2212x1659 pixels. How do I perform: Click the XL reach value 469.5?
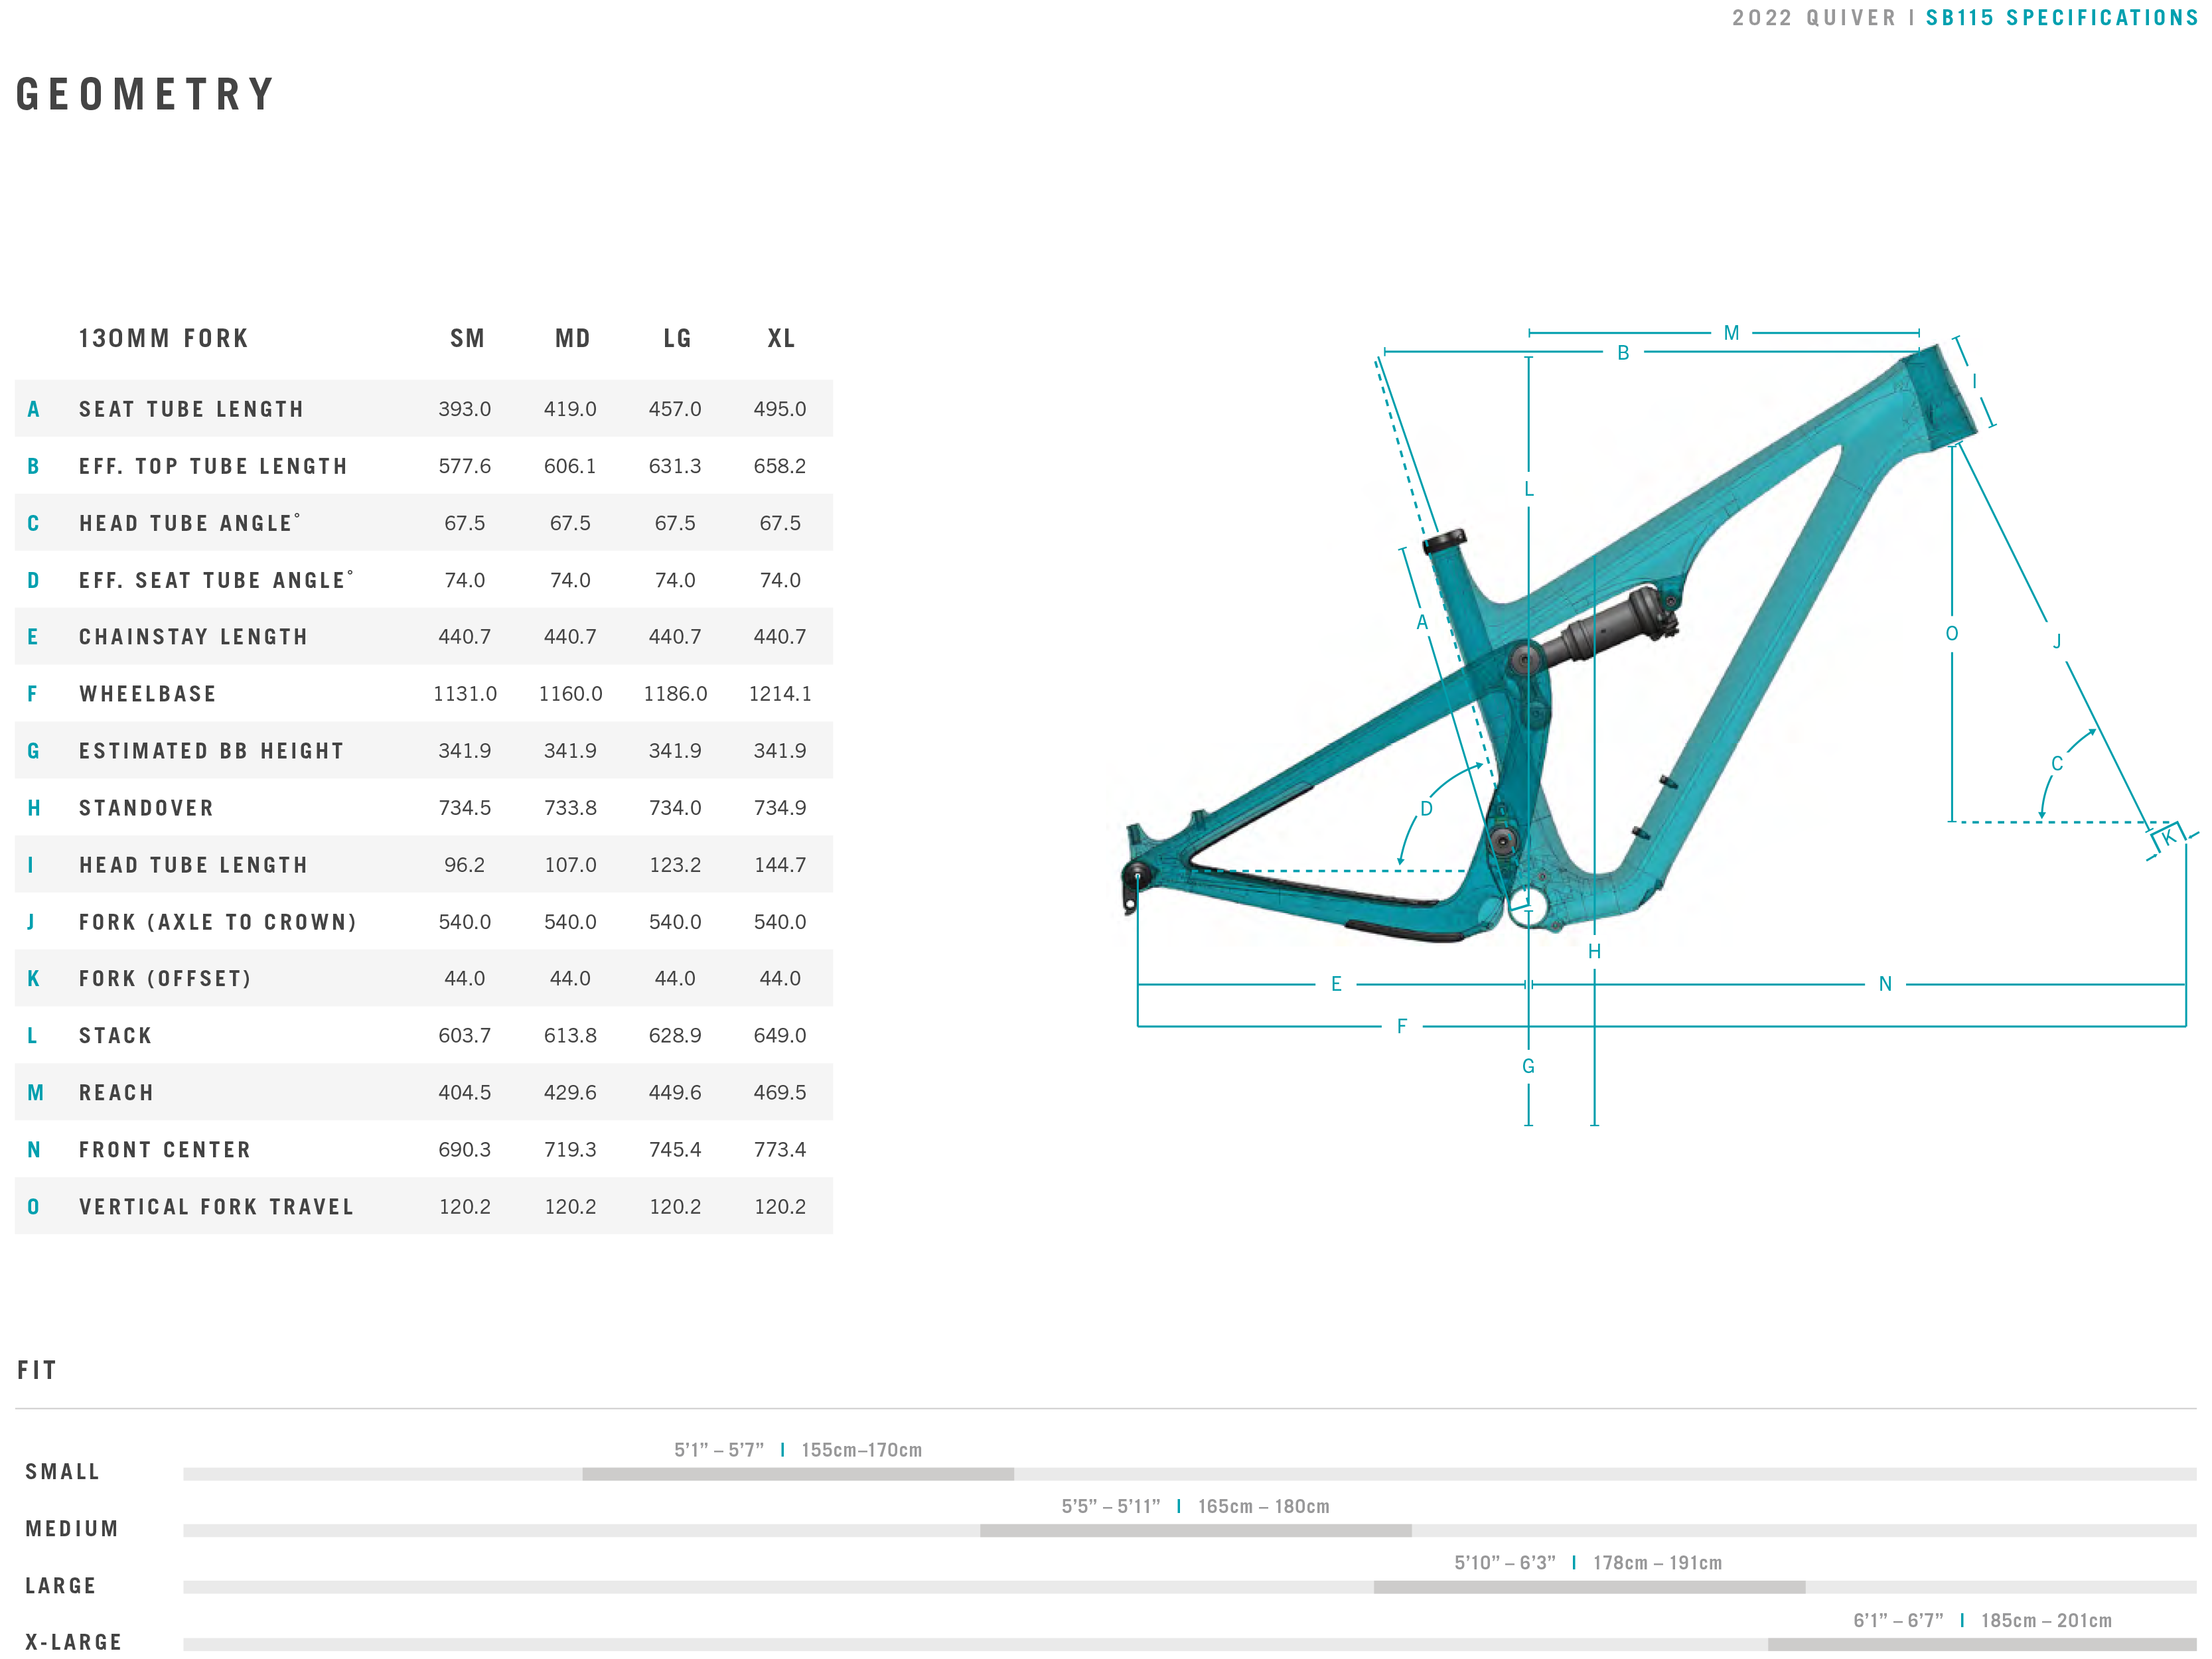click(780, 1092)
